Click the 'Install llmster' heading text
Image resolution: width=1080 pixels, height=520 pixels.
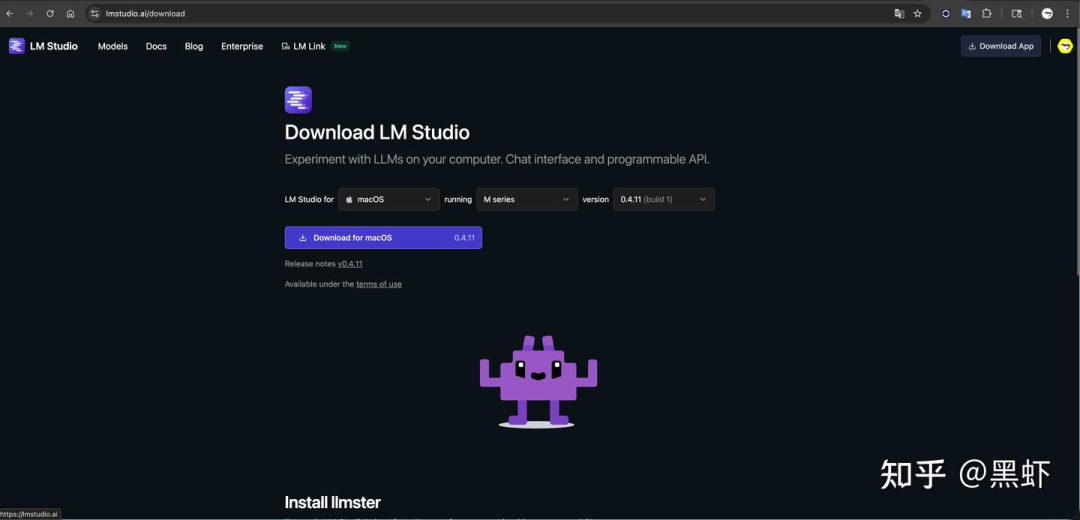[333, 502]
